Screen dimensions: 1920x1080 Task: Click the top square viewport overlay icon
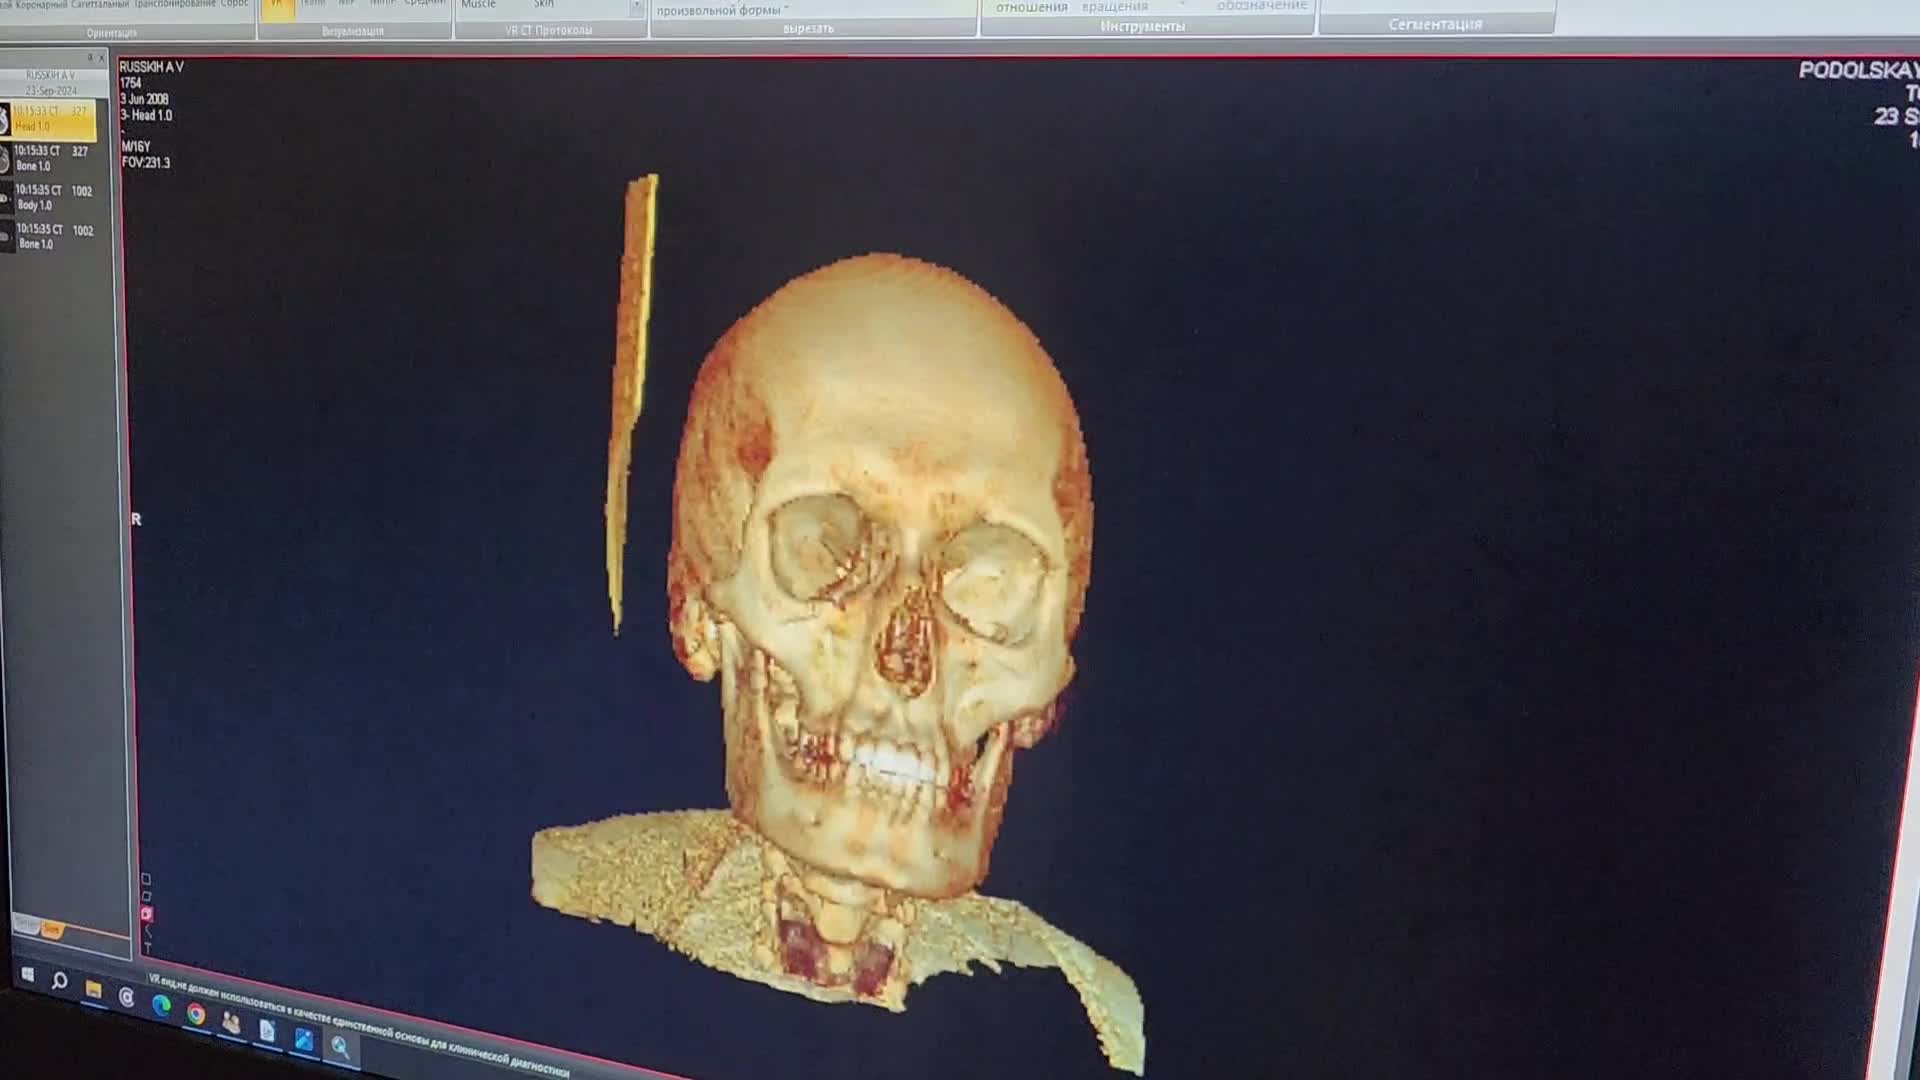point(146,878)
